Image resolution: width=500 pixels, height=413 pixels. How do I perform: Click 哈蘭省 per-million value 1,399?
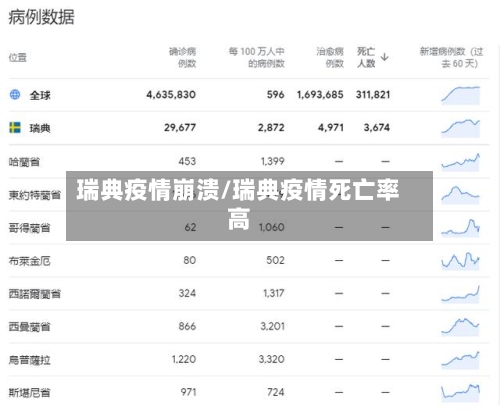[272, 161]
